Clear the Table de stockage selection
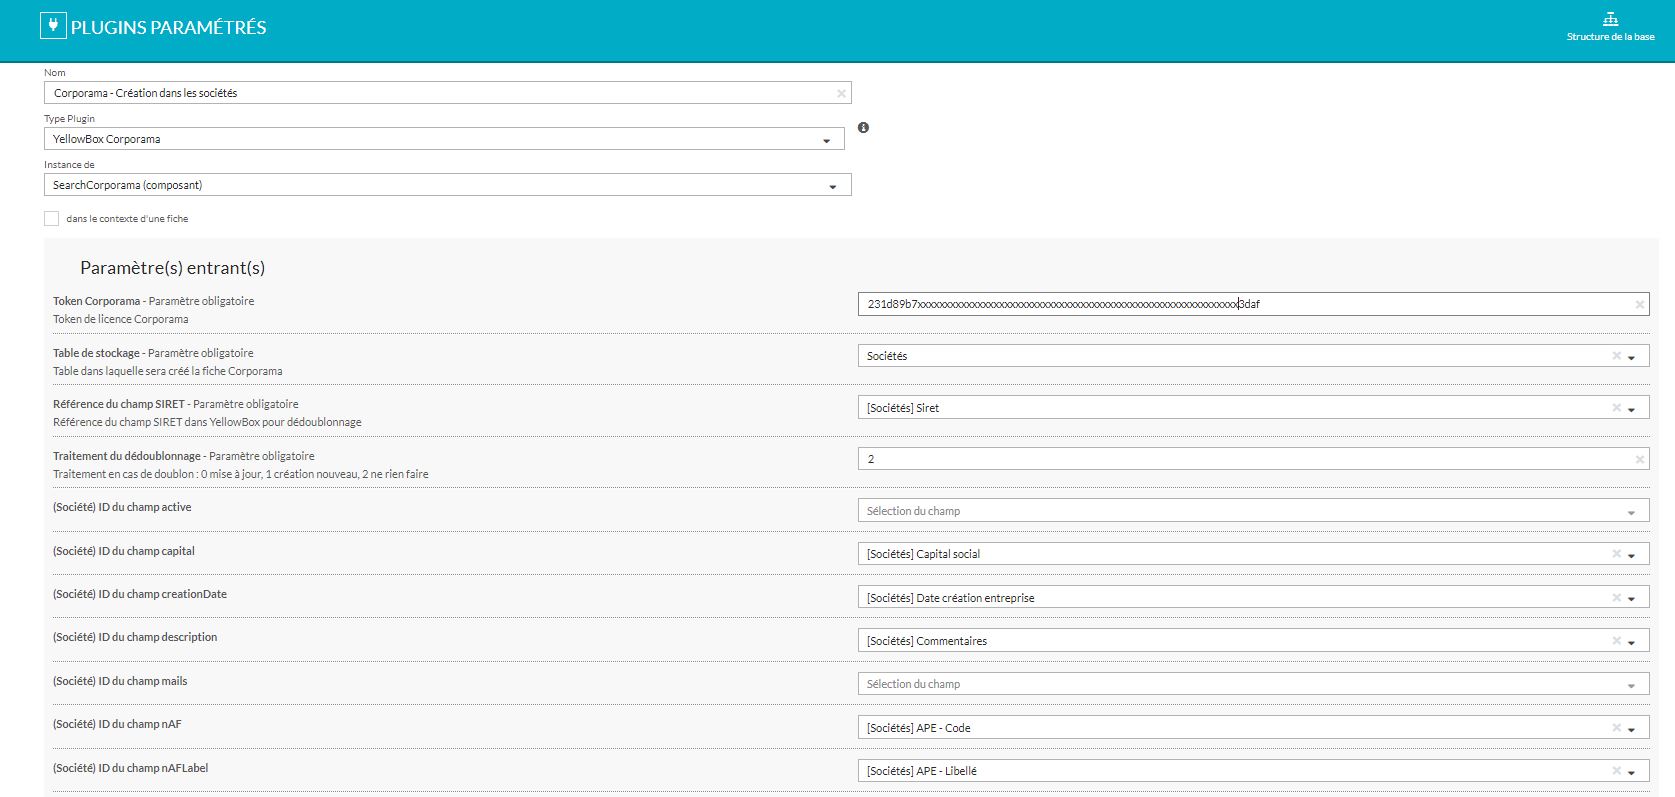Screen dimensions: 1675x797 tap(1616, 356)
